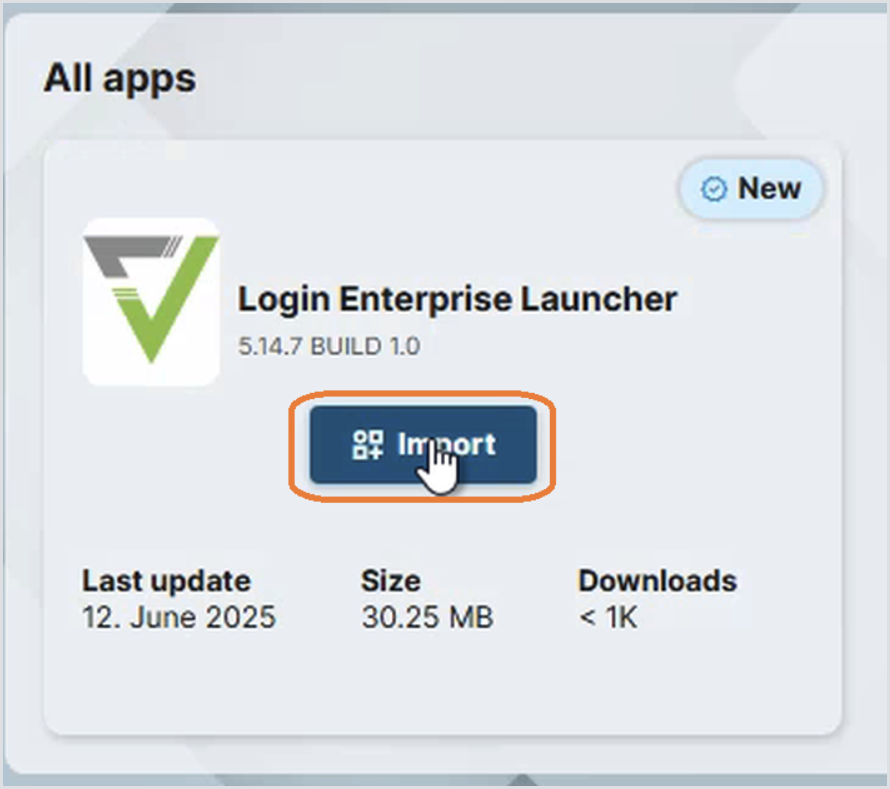
Task: Select the date 12. June 2025
Action: click(179, 617)
